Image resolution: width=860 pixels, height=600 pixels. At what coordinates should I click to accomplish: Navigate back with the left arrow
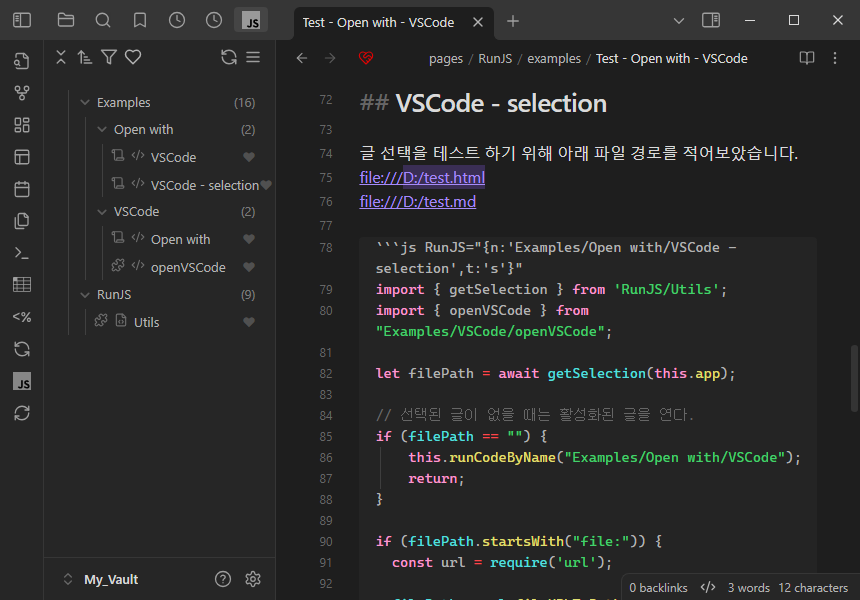pos(302,58)
